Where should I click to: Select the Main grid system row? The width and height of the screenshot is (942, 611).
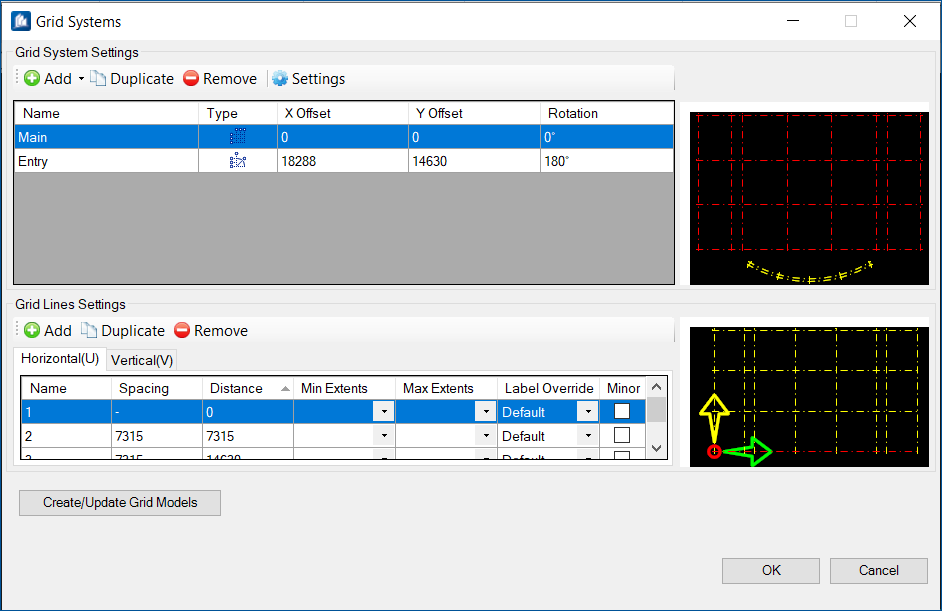pyautogui.click(x=344, y=137)
